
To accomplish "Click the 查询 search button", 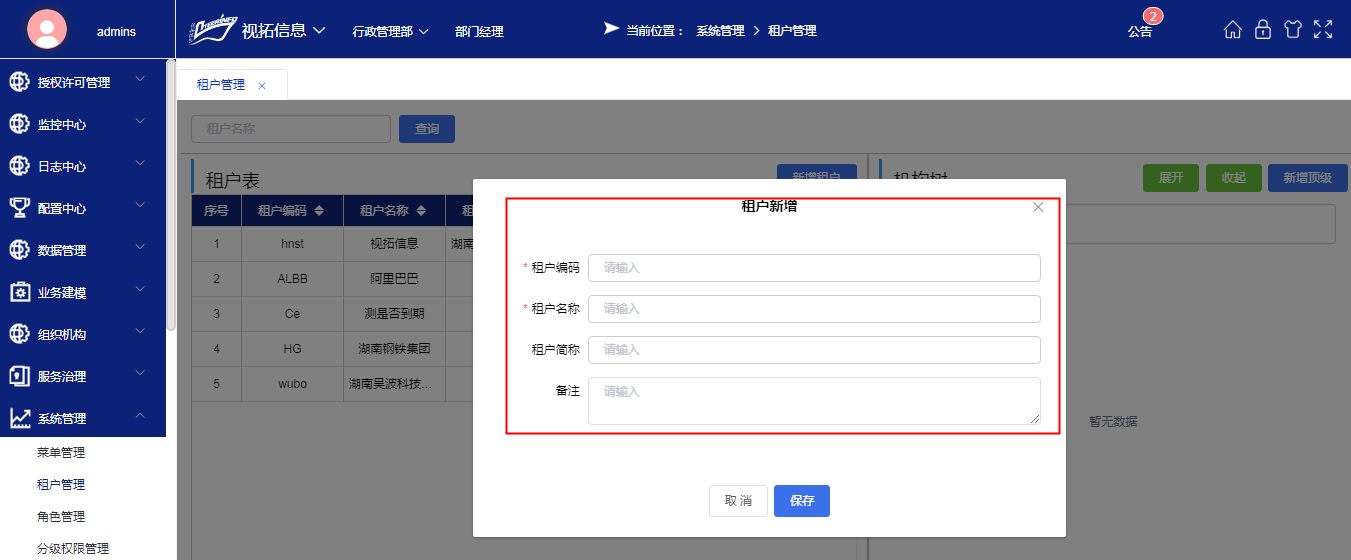I will pos(427,129).
